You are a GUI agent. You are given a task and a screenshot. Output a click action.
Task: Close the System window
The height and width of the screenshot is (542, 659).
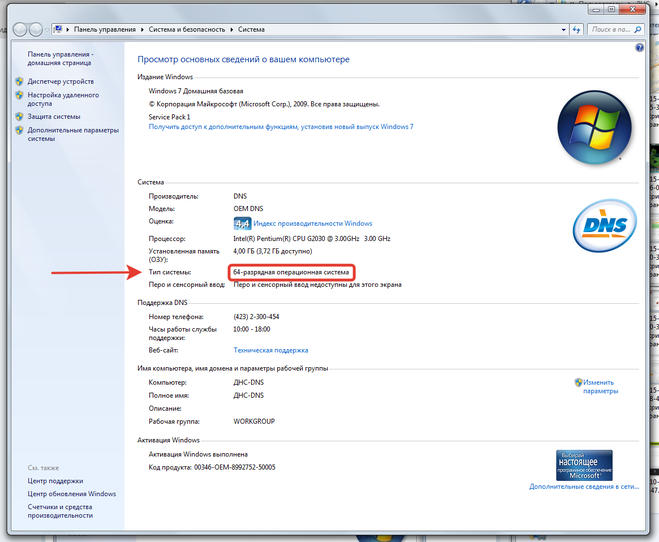pos(632,9)
